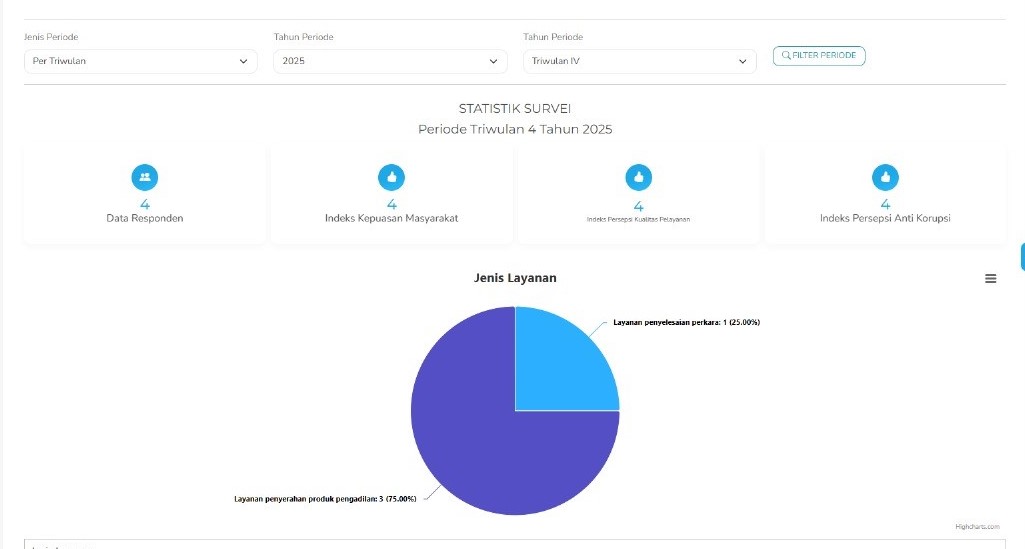Image resolution: width=1025 pixels, height=549 pixels.
Task: Click the Data Responden people icon
Action: 145,177
